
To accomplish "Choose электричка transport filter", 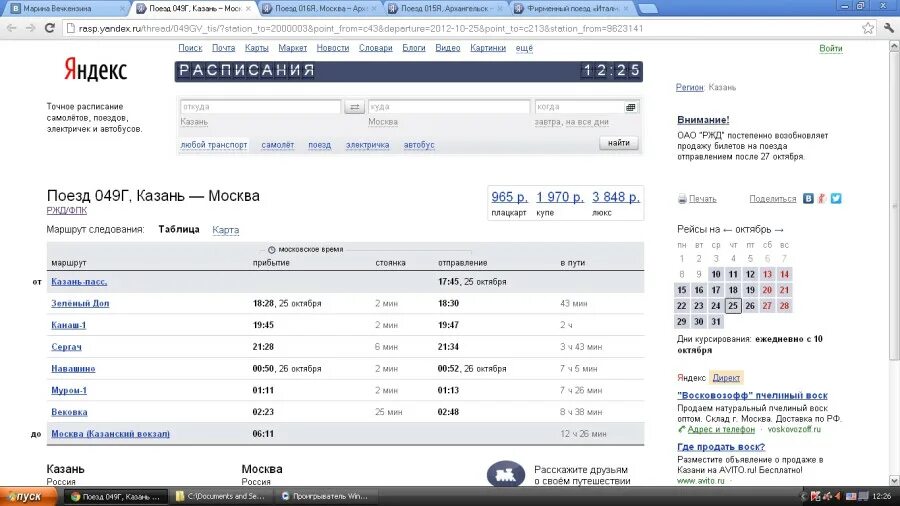I will (367, 145).
